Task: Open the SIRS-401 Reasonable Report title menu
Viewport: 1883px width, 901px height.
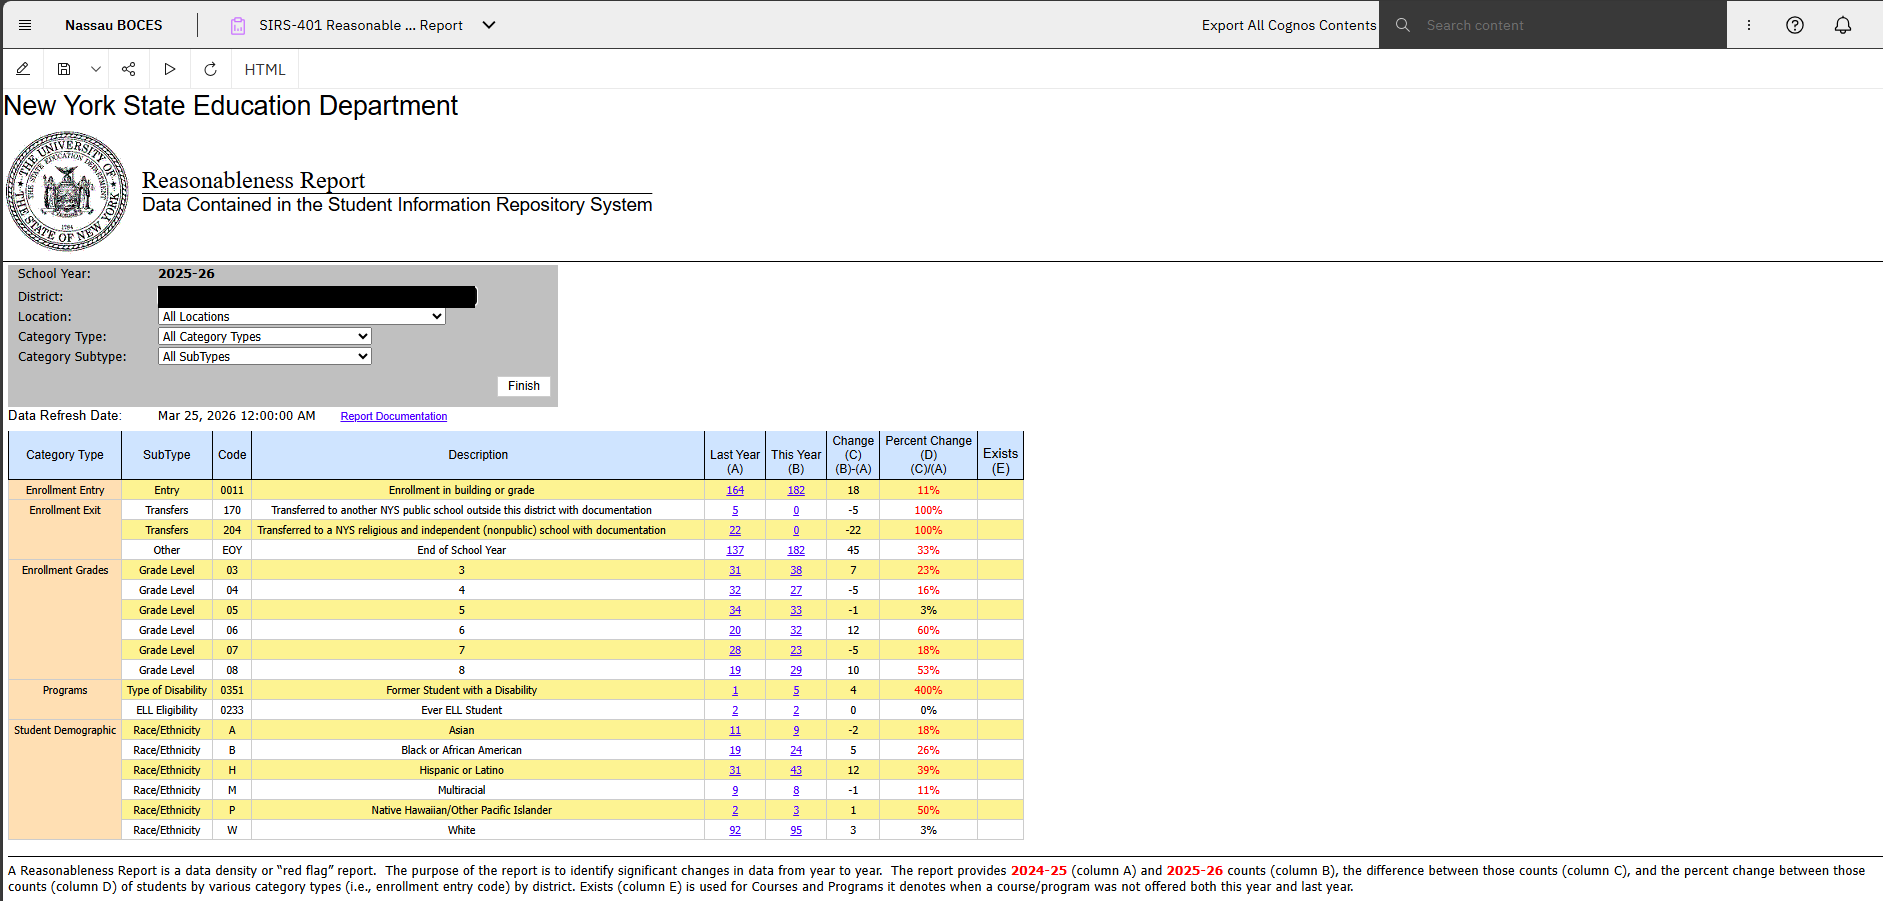Action: click(361, 25)
